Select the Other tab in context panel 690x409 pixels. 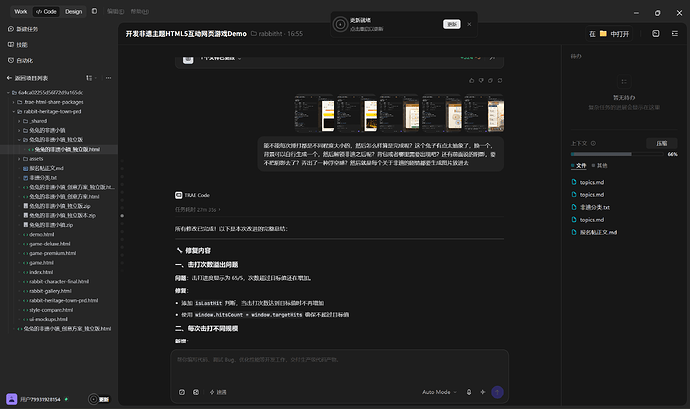tap(599, 166)
